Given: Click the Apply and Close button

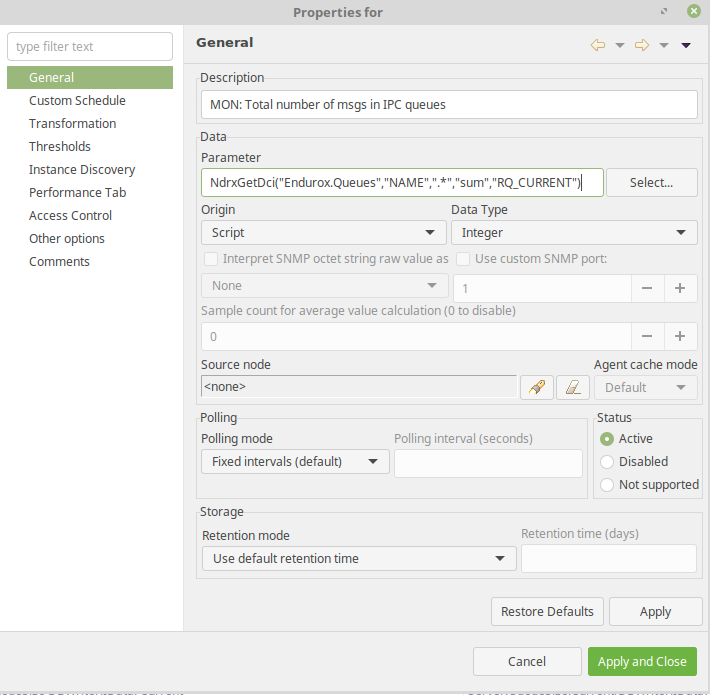Looking at the screenshot, I should (641, 661).
